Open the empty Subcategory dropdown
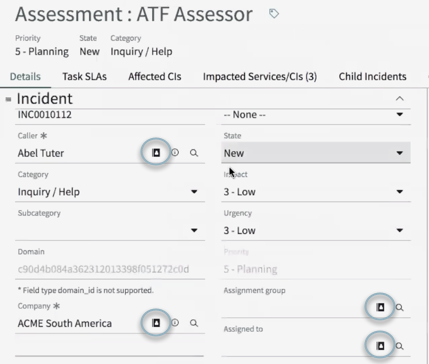This screenshot has height=364, width=429. tap(110, 230)
